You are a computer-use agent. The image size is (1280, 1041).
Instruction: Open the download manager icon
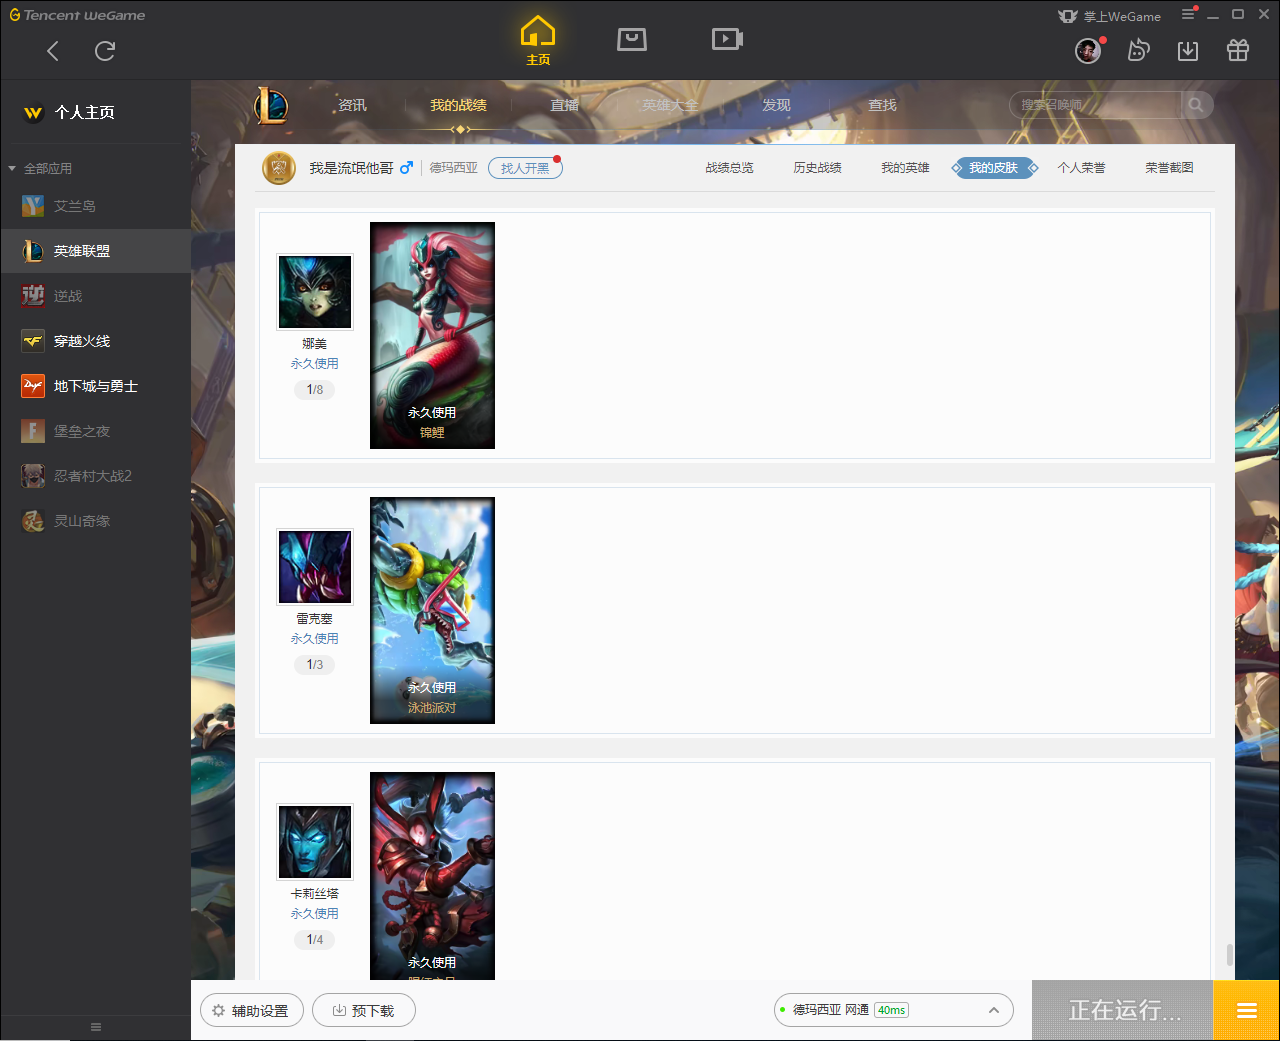(1188, 50)
